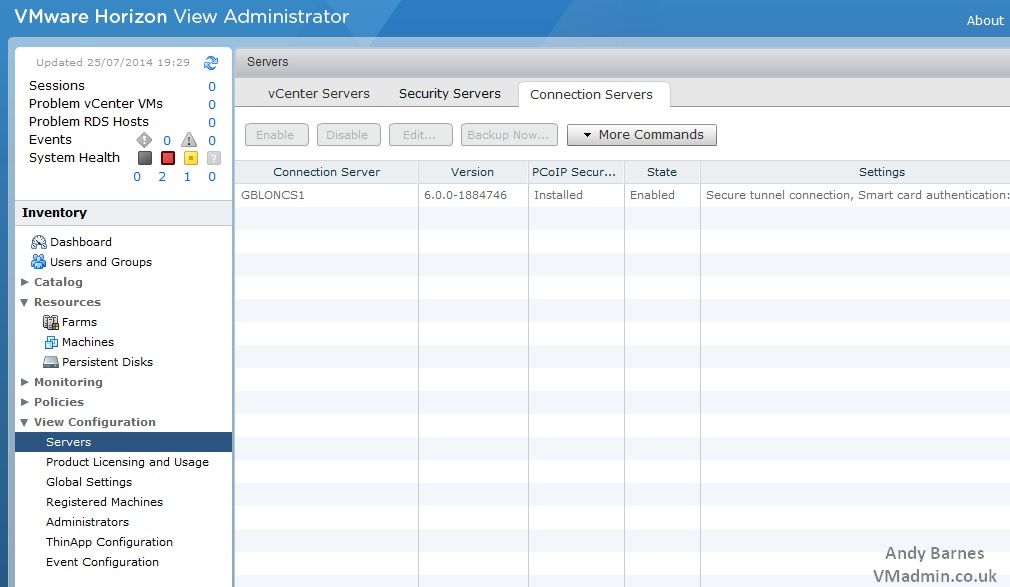Viewport: 1010px width, 587px height.
Task: Switch to the Security Servers tab
Action: (x=450, y=93)
